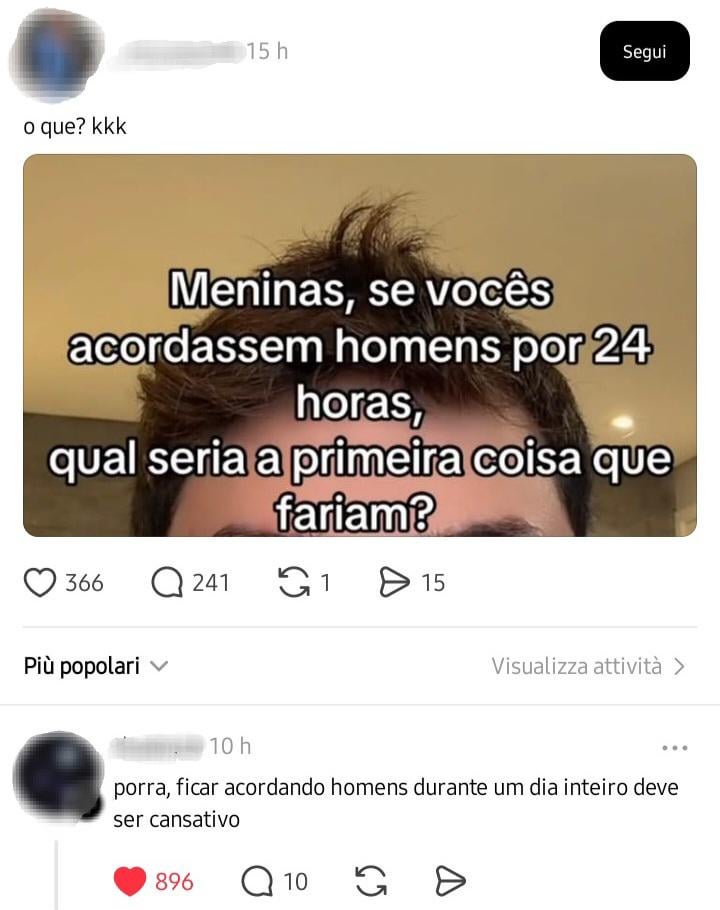Screen dimensions: 720x910
Task: Select the comment text about acordando homens
Action: 396,803
